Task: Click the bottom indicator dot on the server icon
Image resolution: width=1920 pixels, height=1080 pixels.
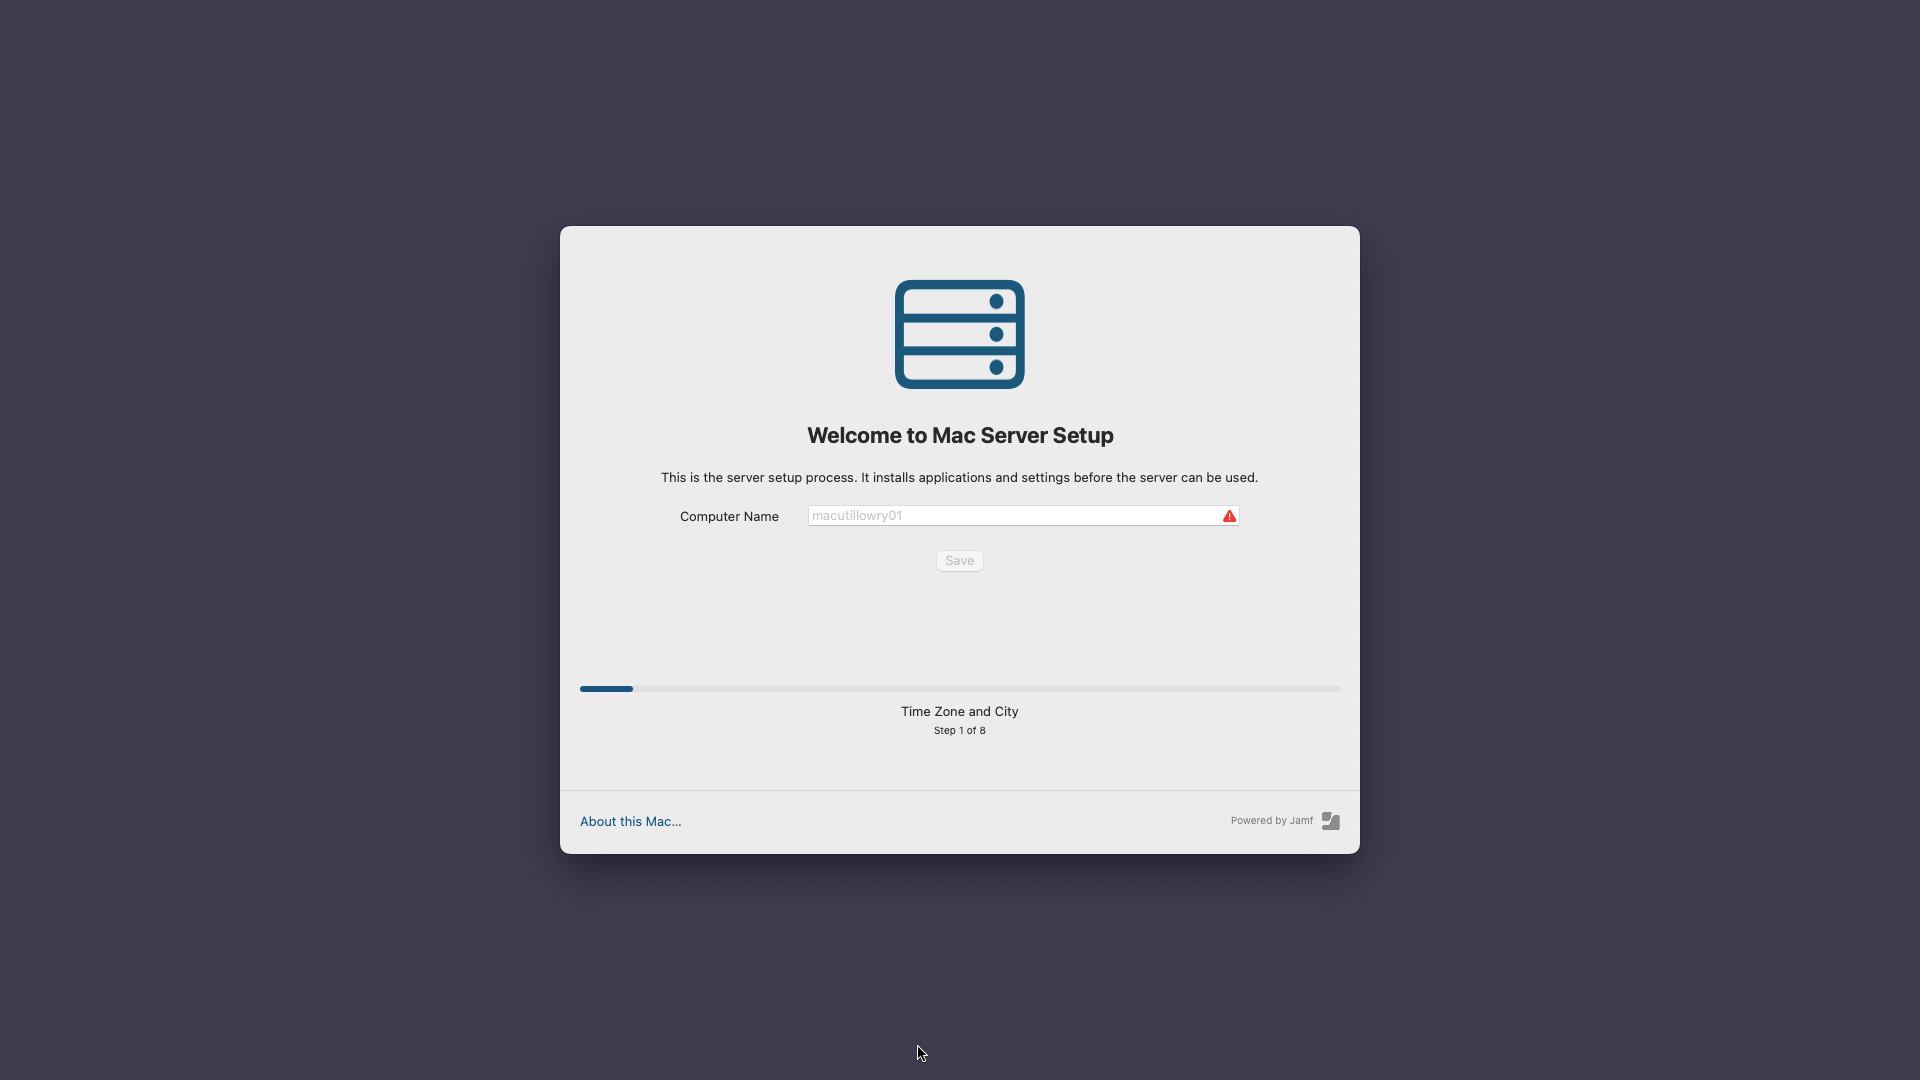Action: coord(998,367)
